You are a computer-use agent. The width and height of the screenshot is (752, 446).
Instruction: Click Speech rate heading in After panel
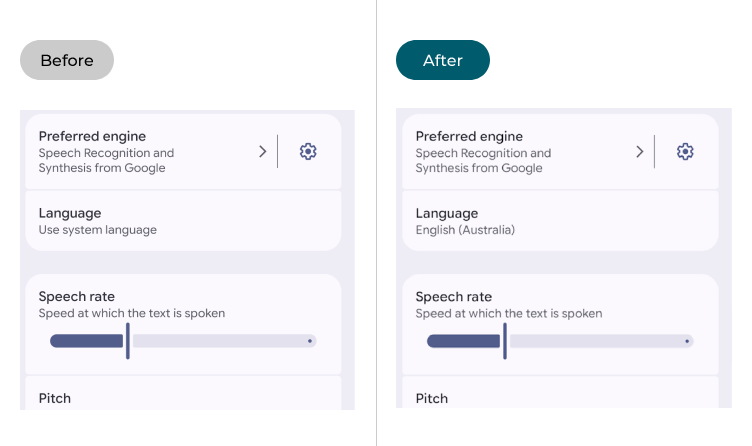tap(454, 296)
